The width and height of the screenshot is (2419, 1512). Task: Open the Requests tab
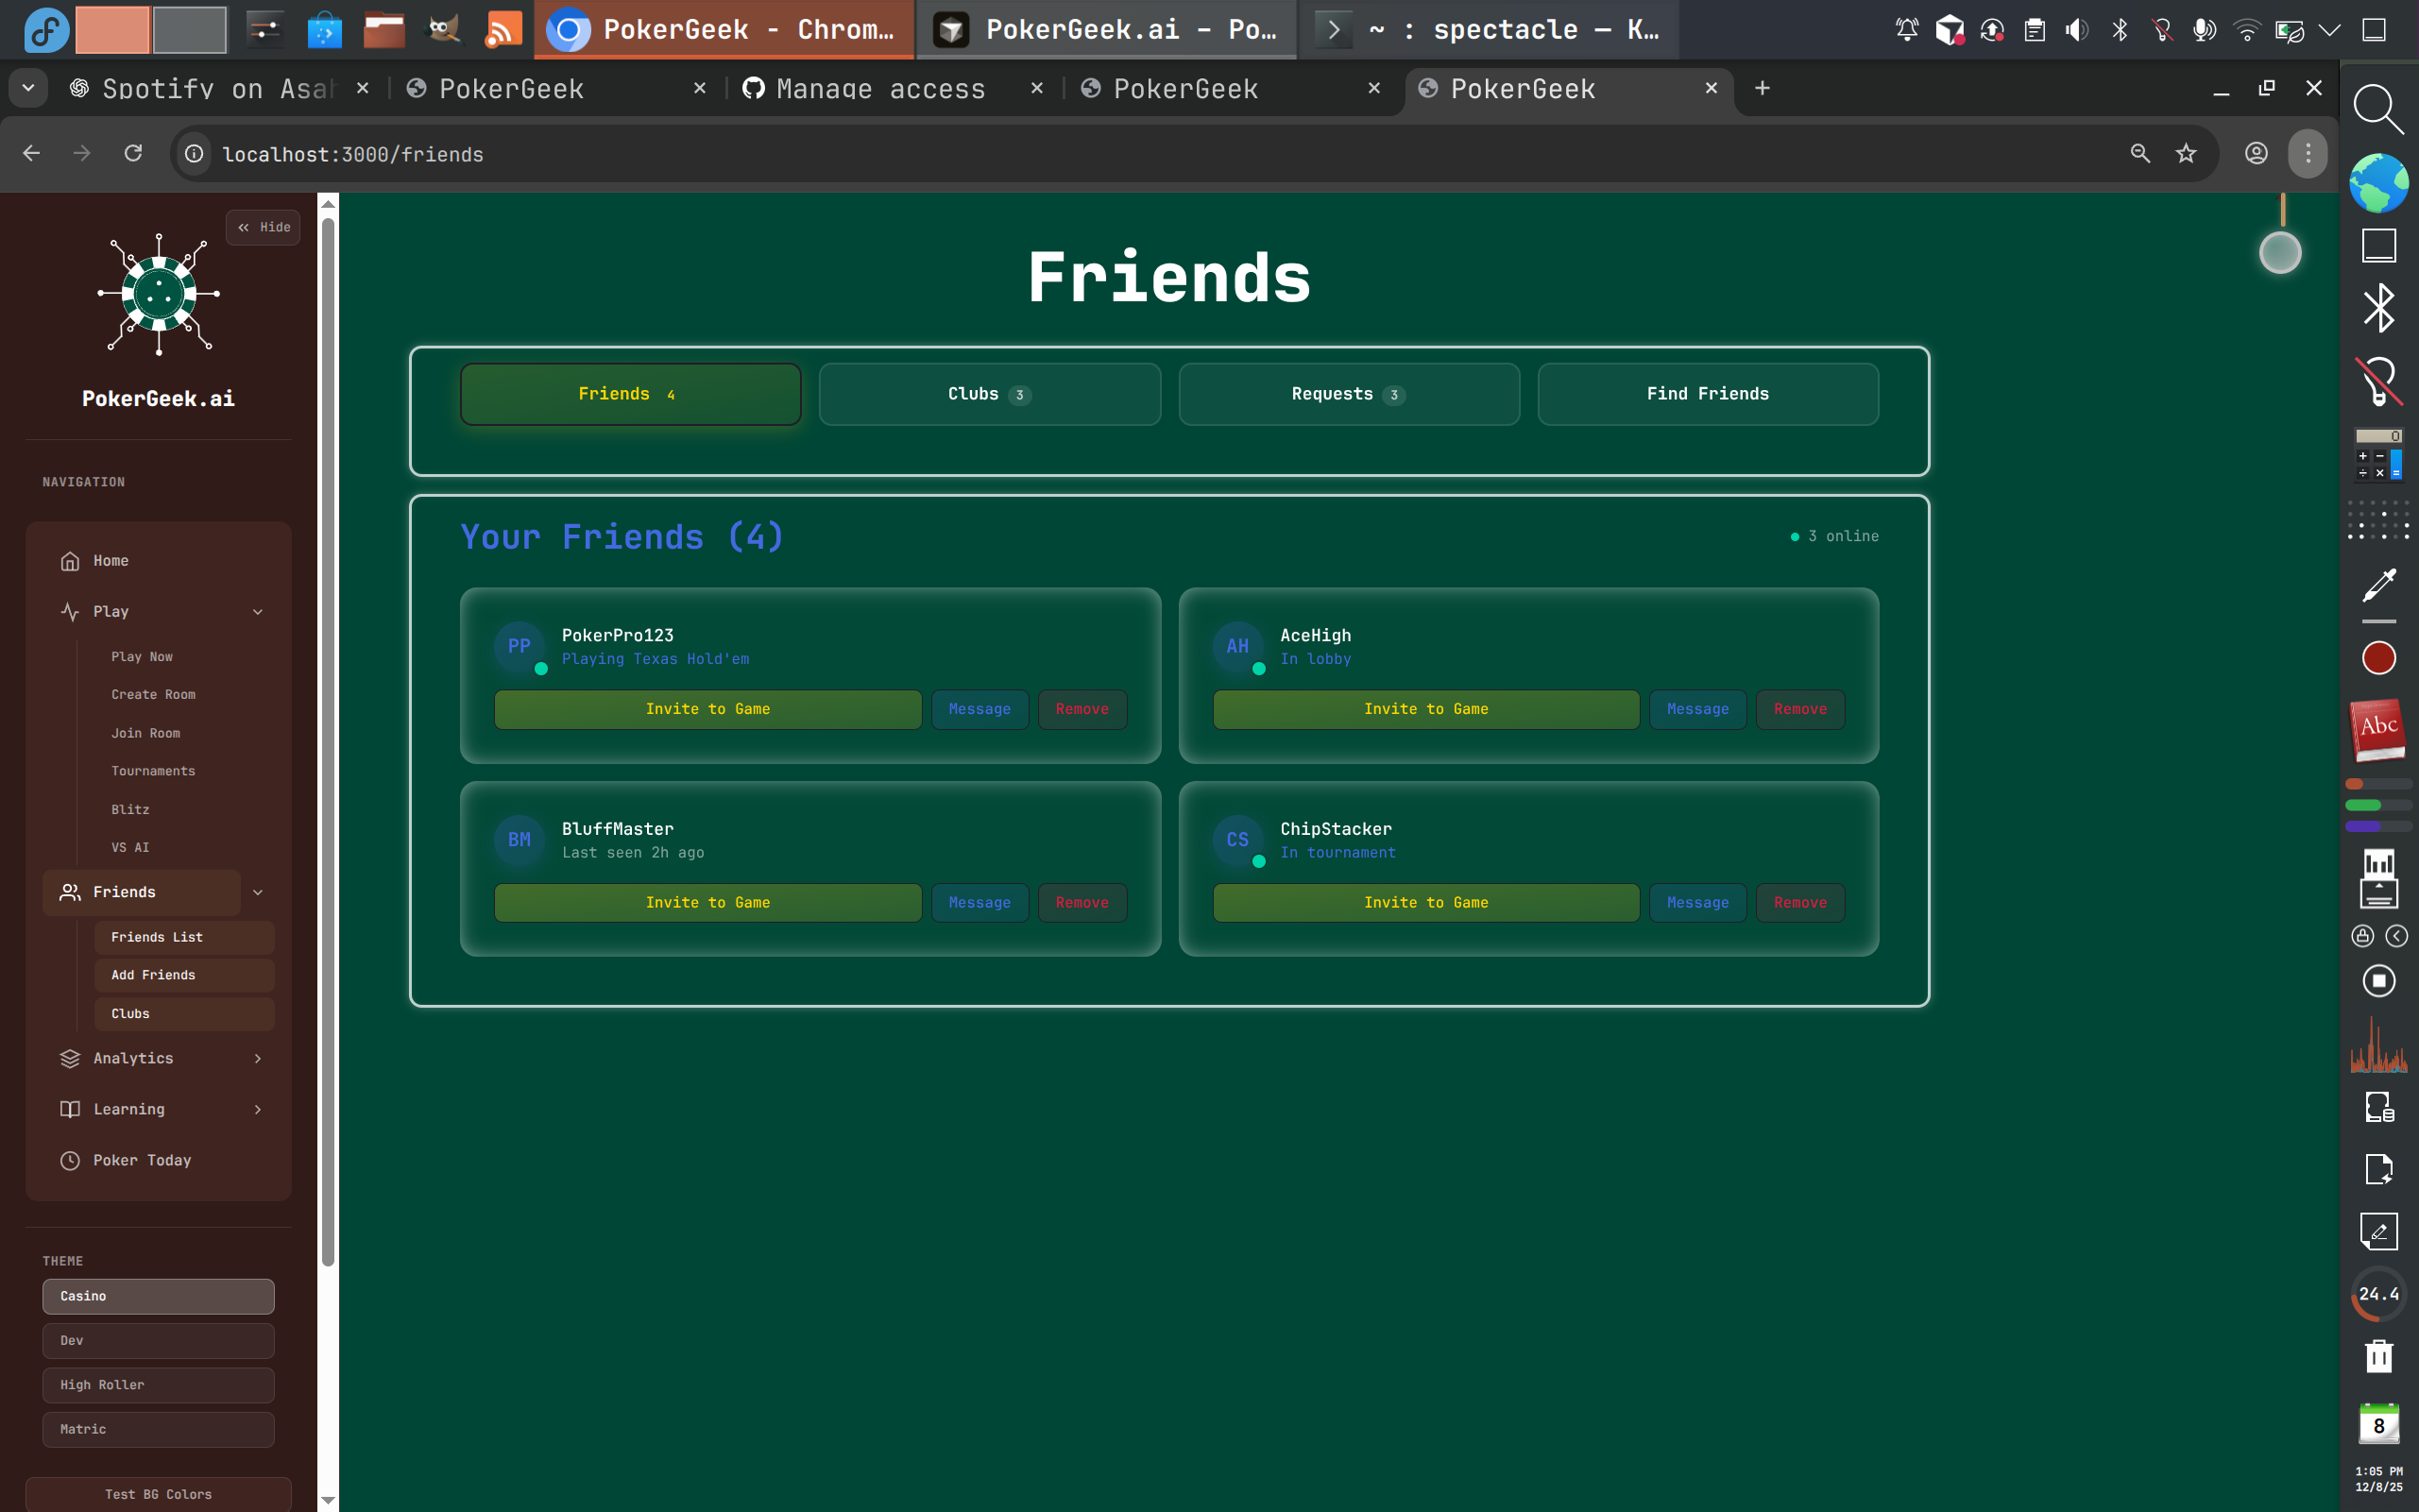pyautogui.click(x=1348, y=393)
